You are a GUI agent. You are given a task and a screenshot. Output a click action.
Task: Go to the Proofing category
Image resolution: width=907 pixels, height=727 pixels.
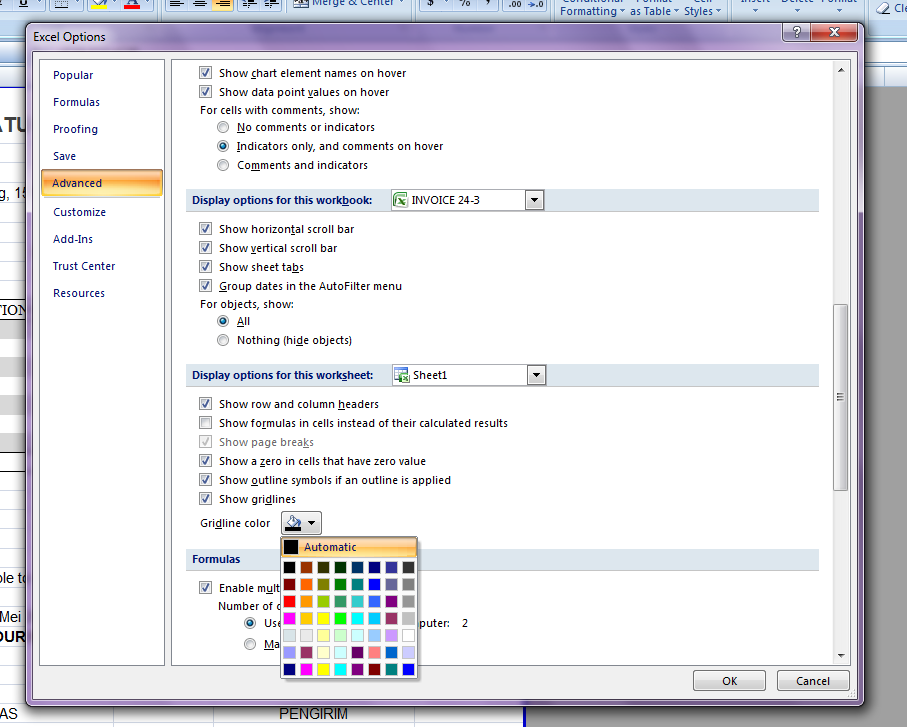(x=75, y=130)
